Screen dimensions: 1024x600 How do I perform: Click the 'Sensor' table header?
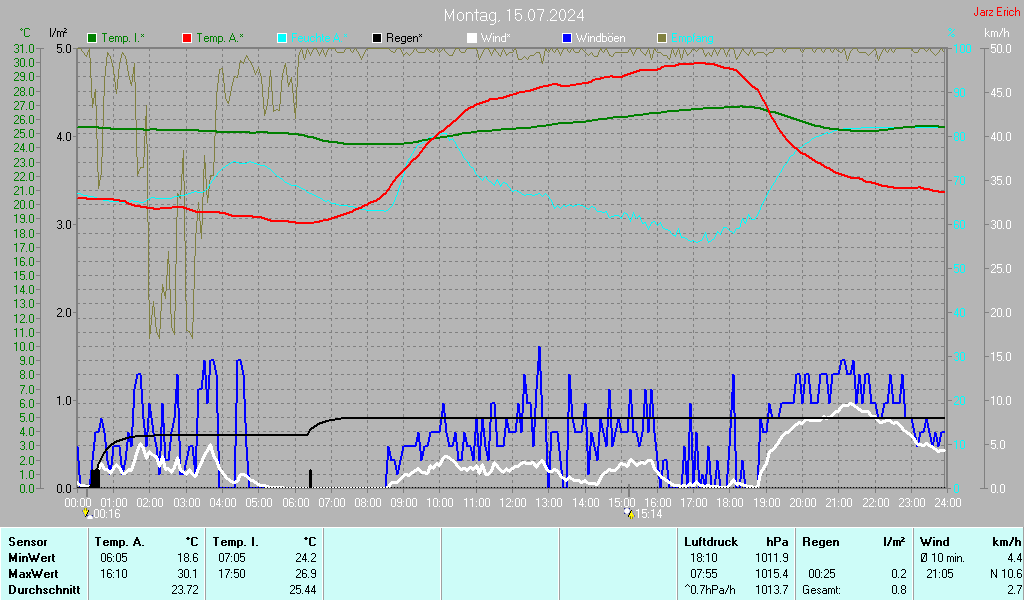tap(27, 542)
